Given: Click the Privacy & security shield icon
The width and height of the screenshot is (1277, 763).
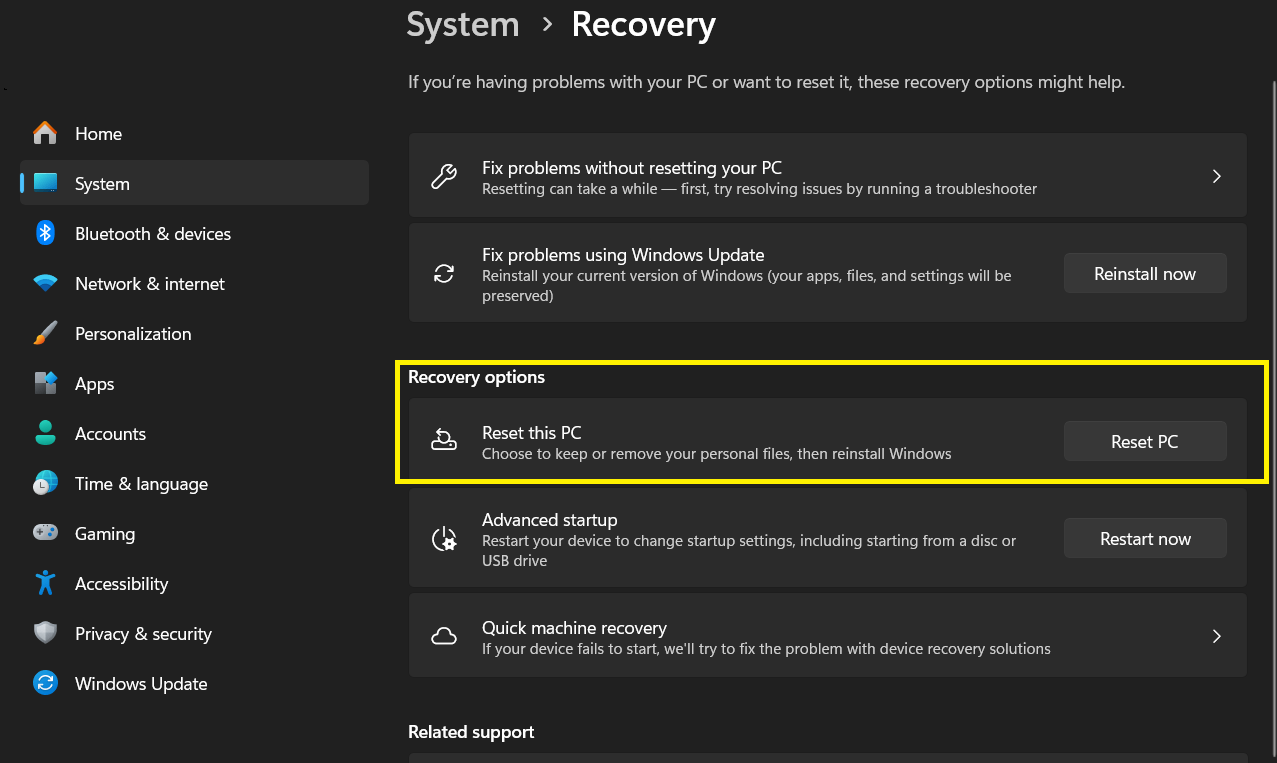Looking at the screenshot, I should pyautogui.click(x=45, y=633).
